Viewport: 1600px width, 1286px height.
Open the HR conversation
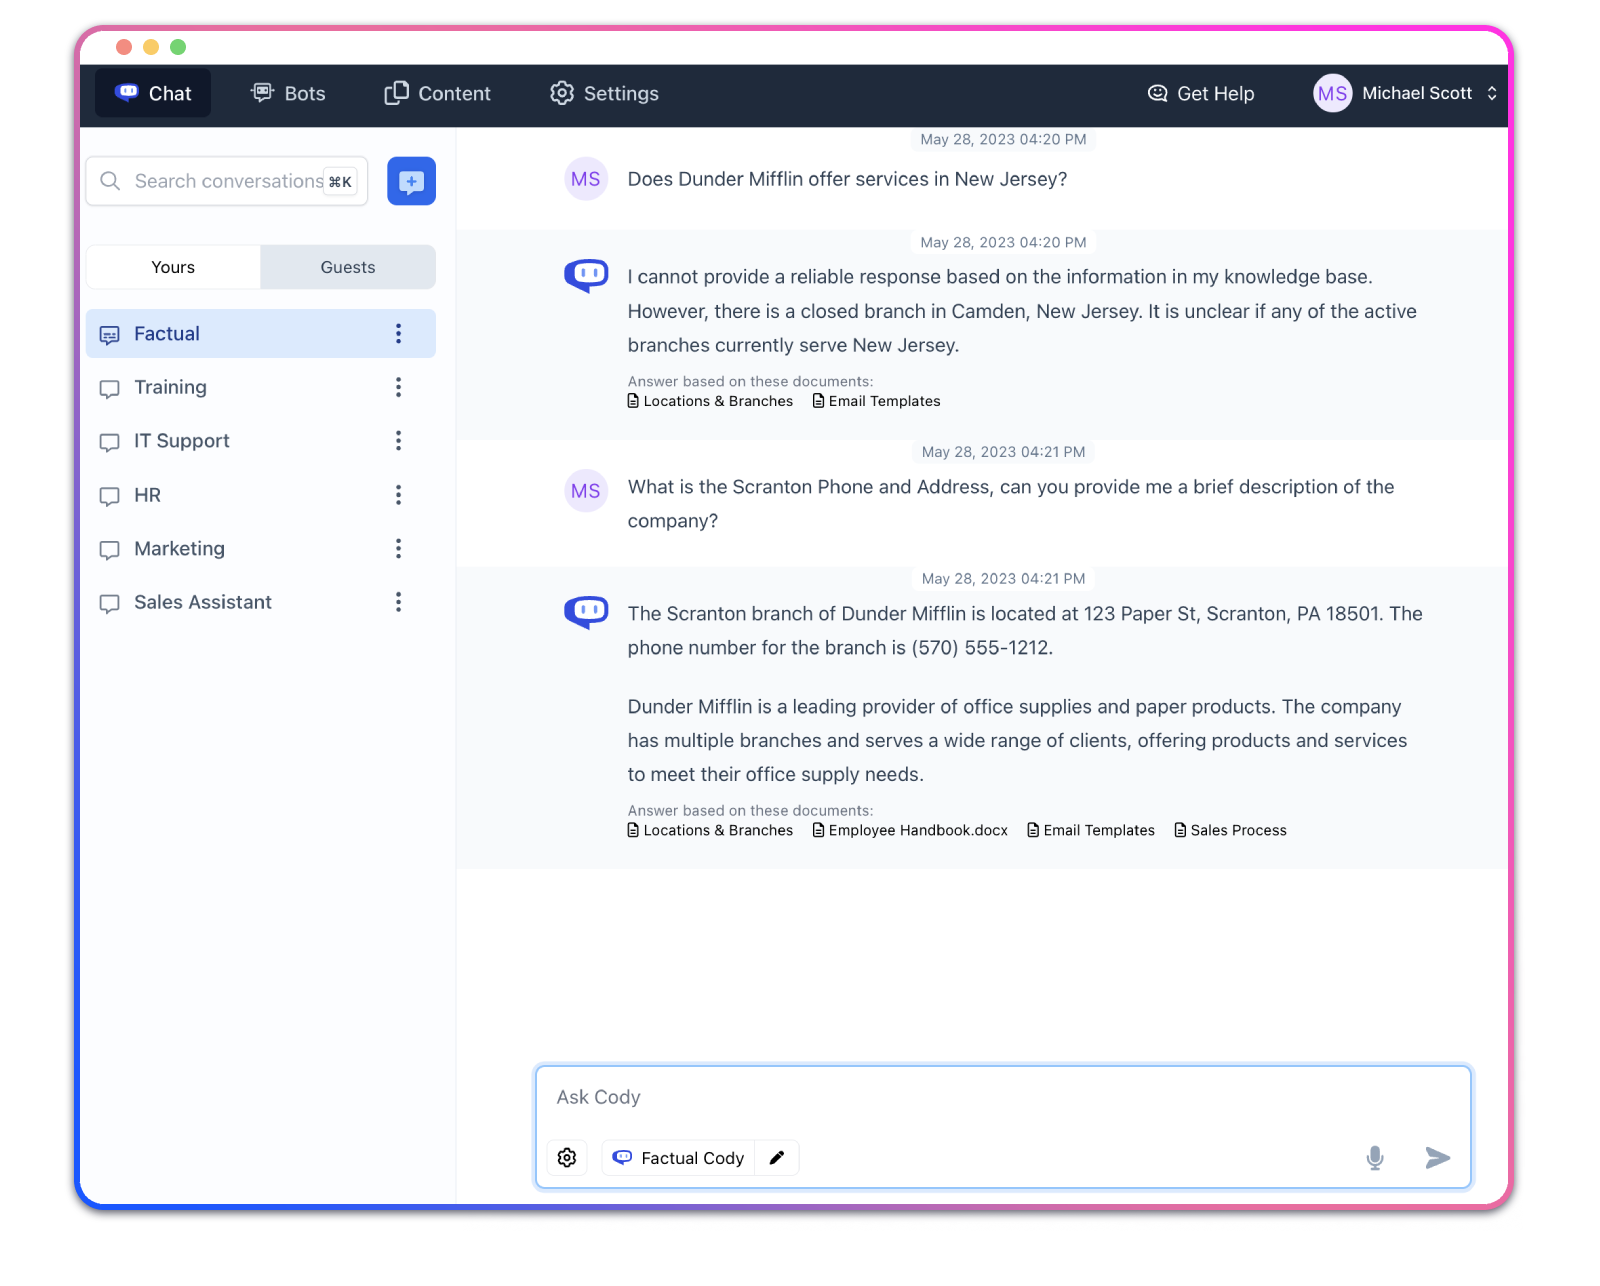click(x=261, y=495)
